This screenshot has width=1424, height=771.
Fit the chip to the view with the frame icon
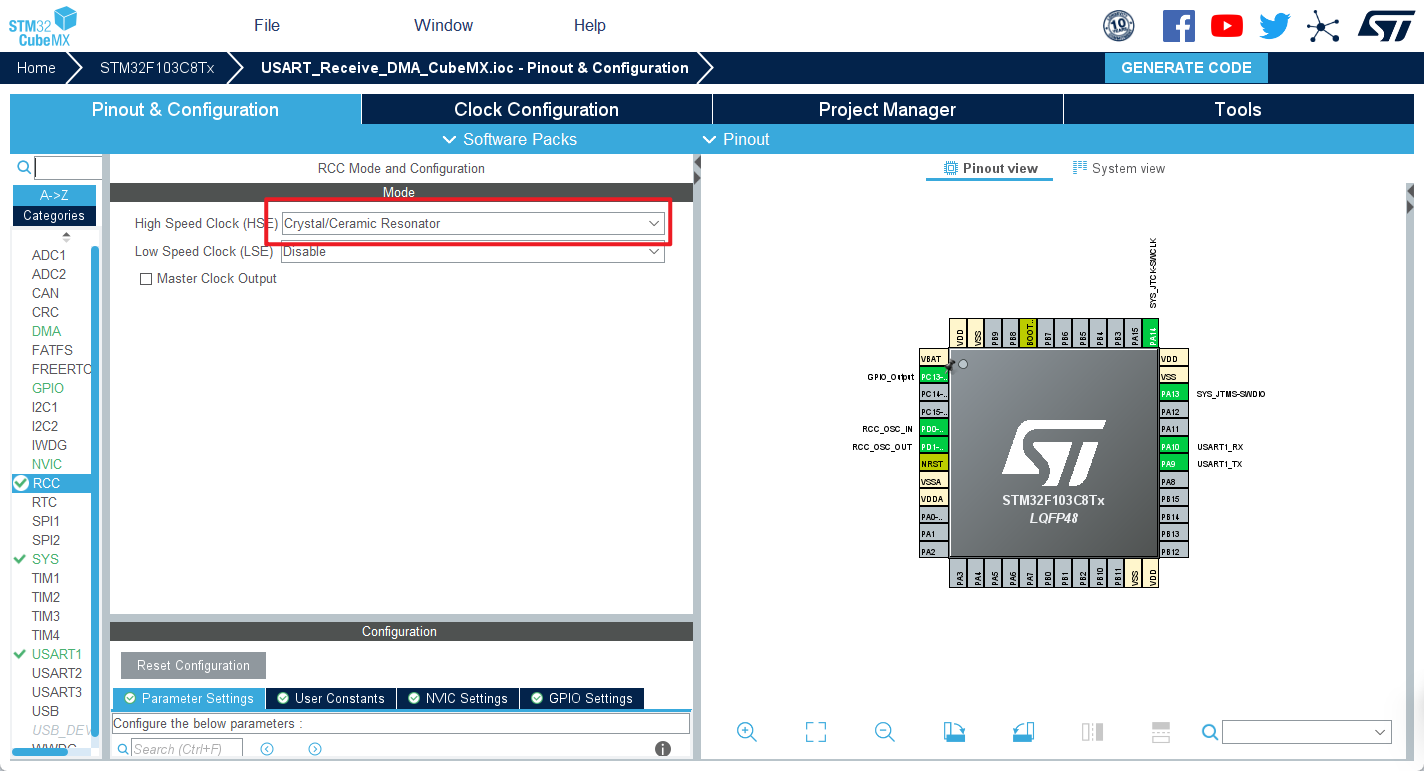pos(816,732)
